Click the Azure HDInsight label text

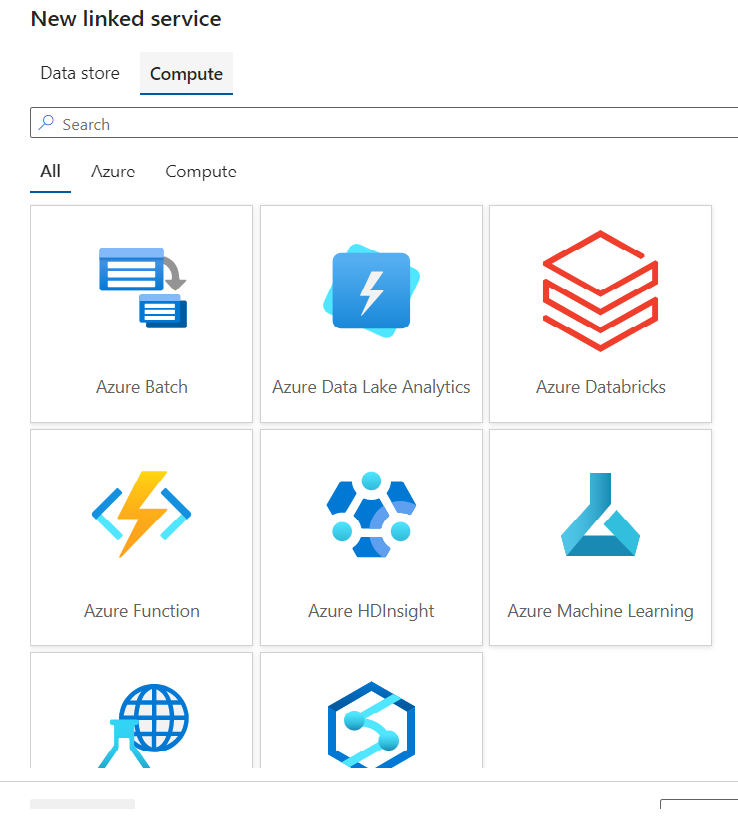371,611
